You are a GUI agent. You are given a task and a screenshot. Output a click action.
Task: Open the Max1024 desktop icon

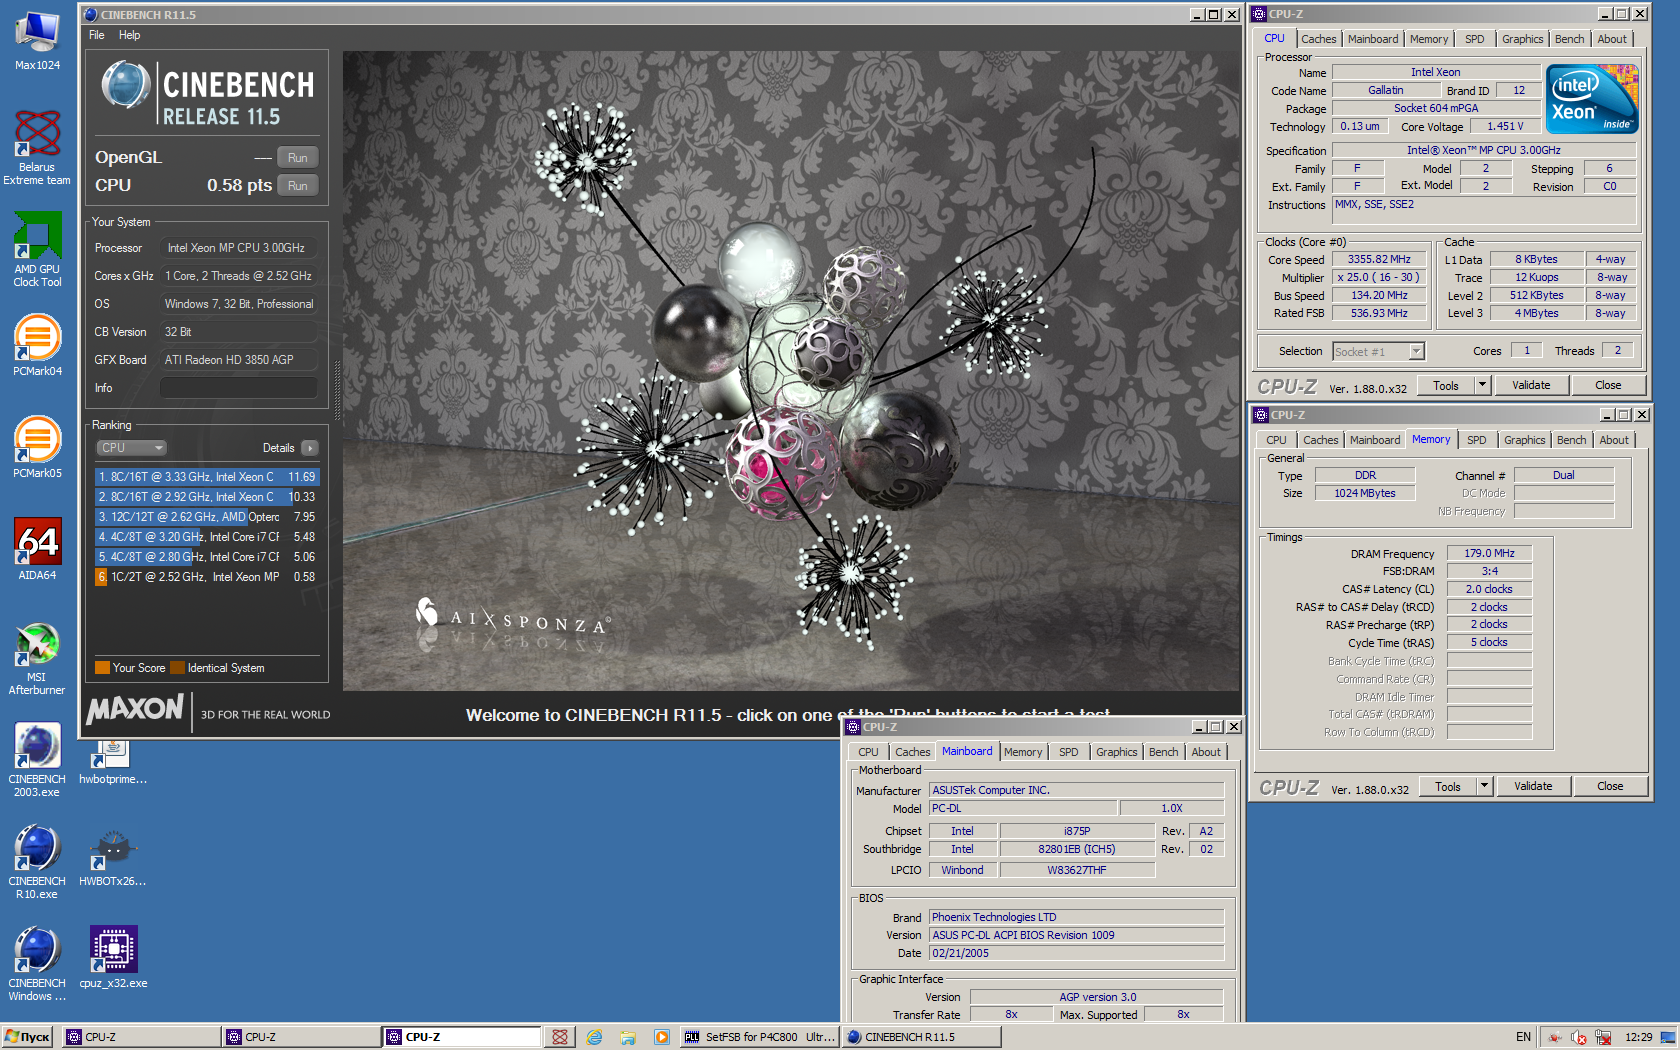[37, 40]
